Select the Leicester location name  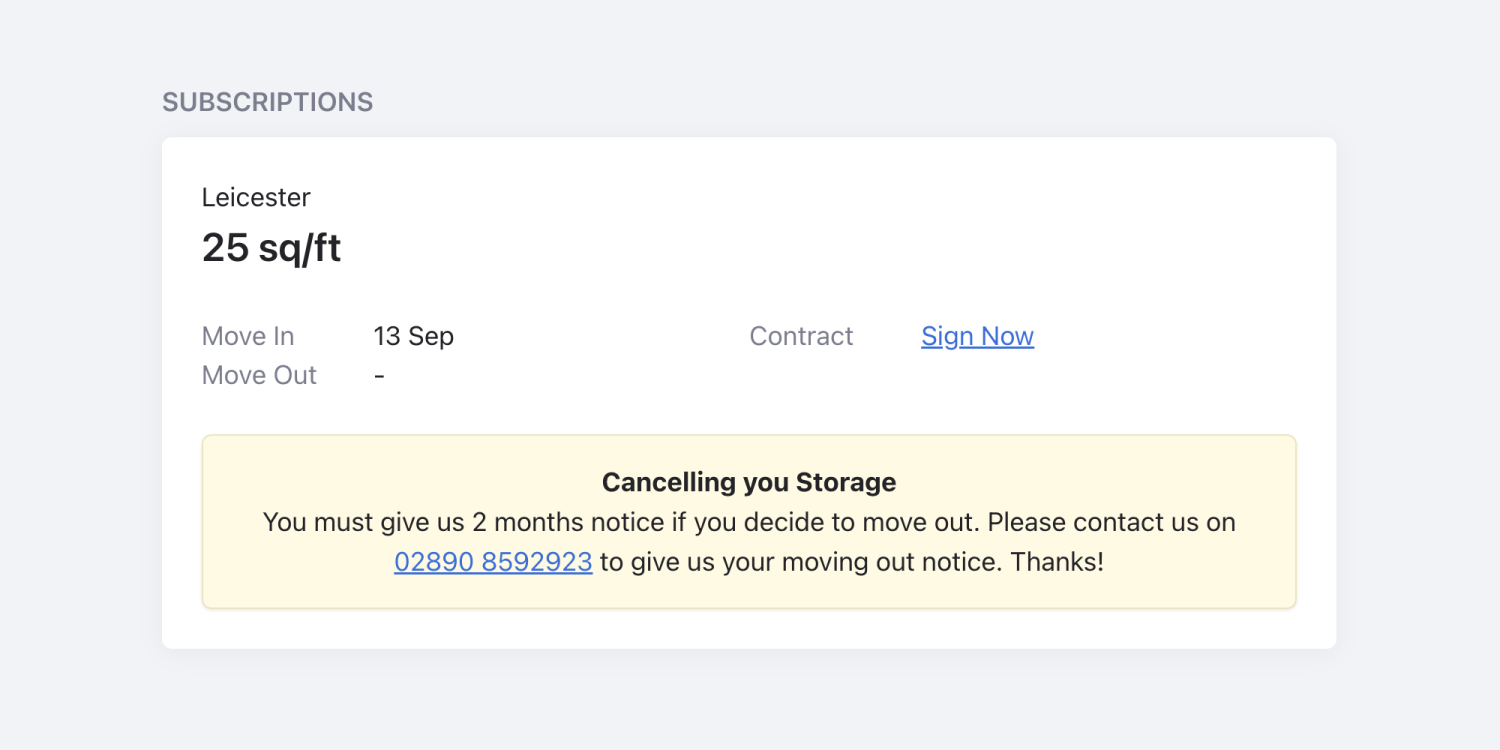(256, 197)
